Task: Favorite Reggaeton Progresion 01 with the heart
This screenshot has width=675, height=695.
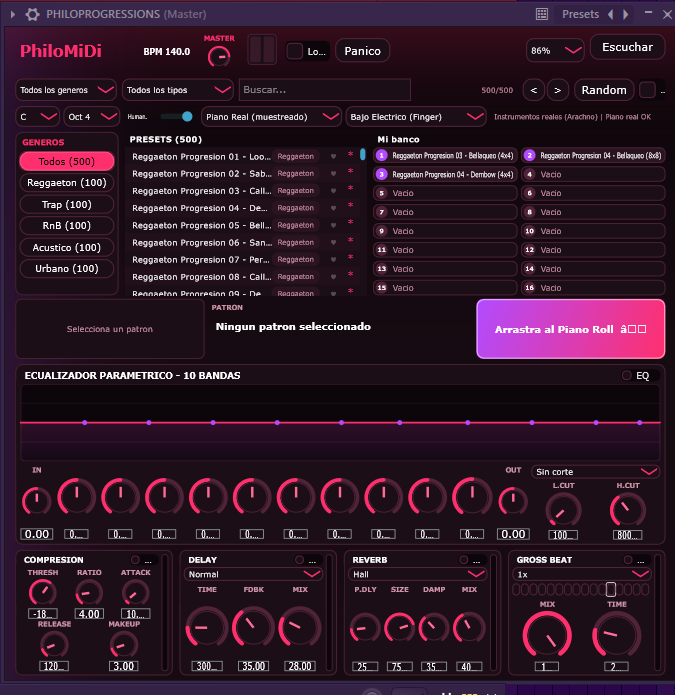Action: pyautogui.click(x=333, y=156)
